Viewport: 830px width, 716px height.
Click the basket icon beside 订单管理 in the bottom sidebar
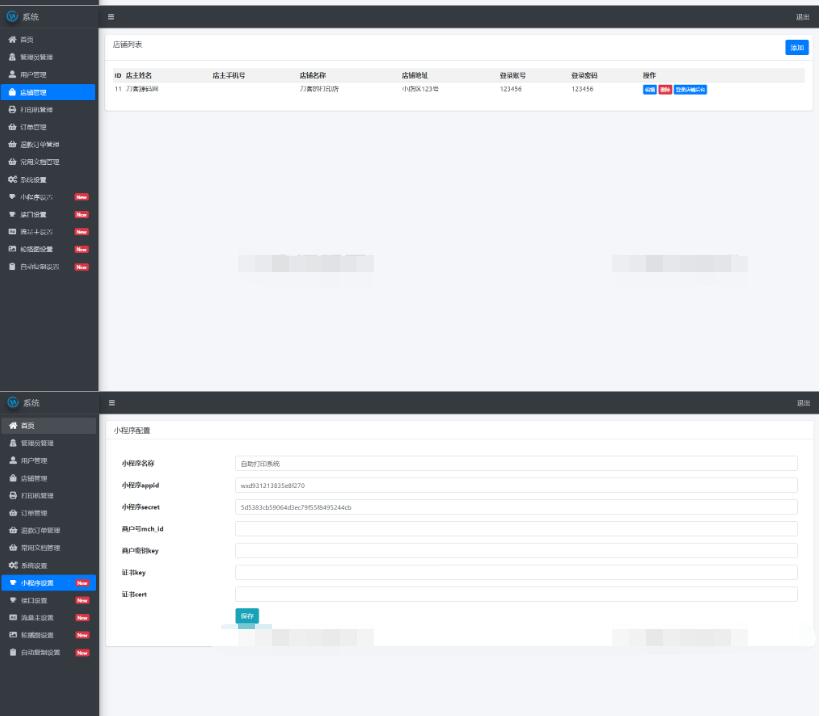[12, 513]
